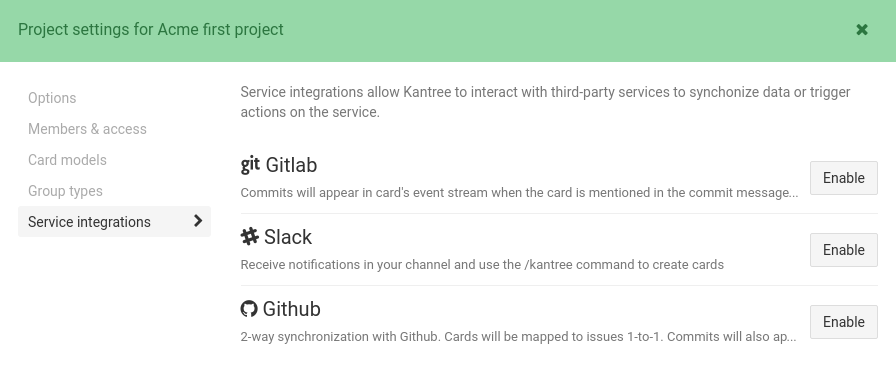
Task: Enable the Github integration
Action: point(843,322)
